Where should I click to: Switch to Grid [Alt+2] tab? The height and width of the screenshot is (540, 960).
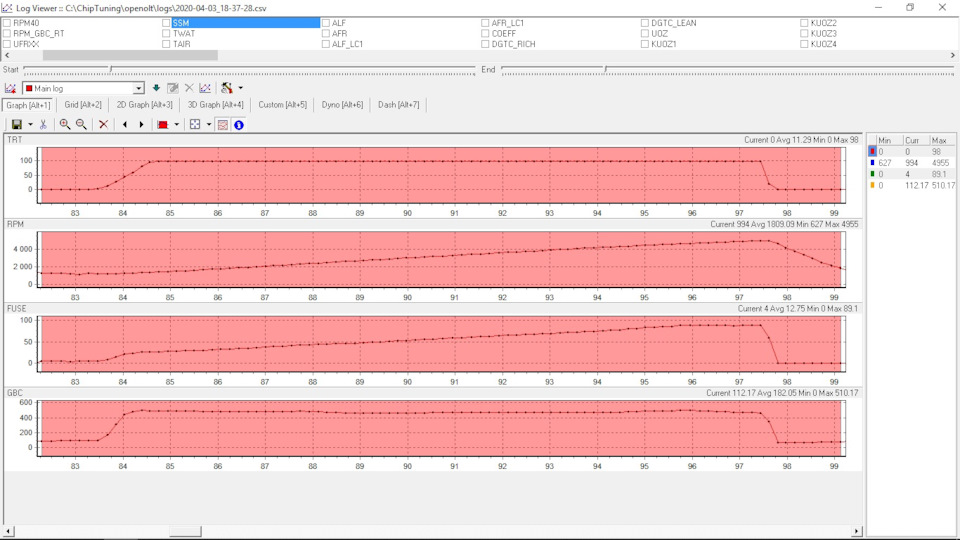click(83, 105)
